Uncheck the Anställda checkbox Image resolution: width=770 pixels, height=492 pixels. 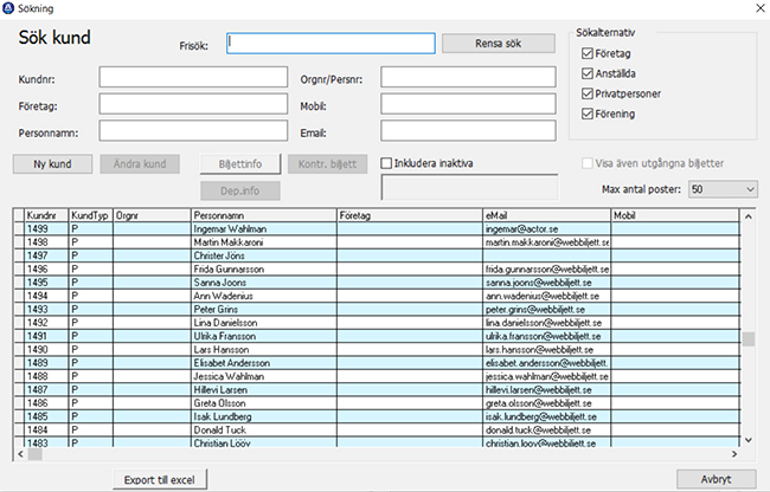(x=587, y=74)
